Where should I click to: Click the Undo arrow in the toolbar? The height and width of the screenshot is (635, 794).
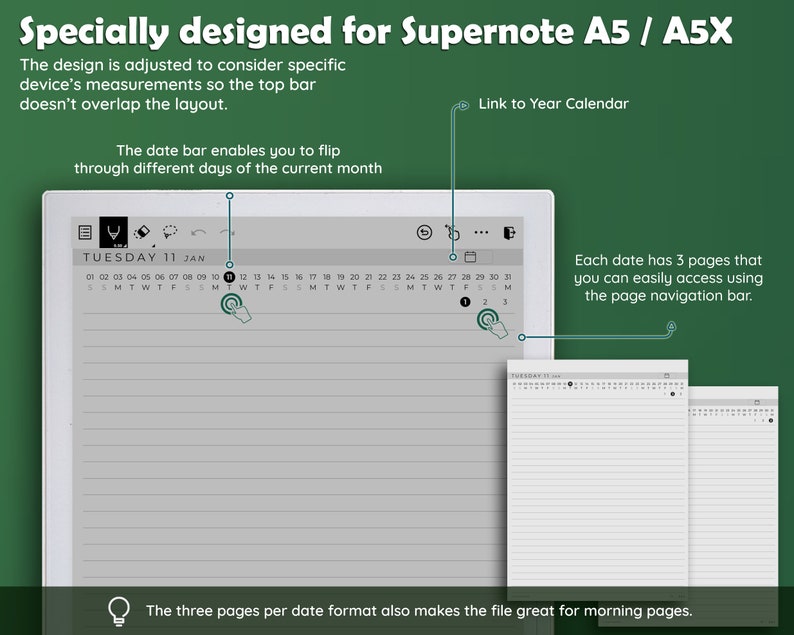198,232
